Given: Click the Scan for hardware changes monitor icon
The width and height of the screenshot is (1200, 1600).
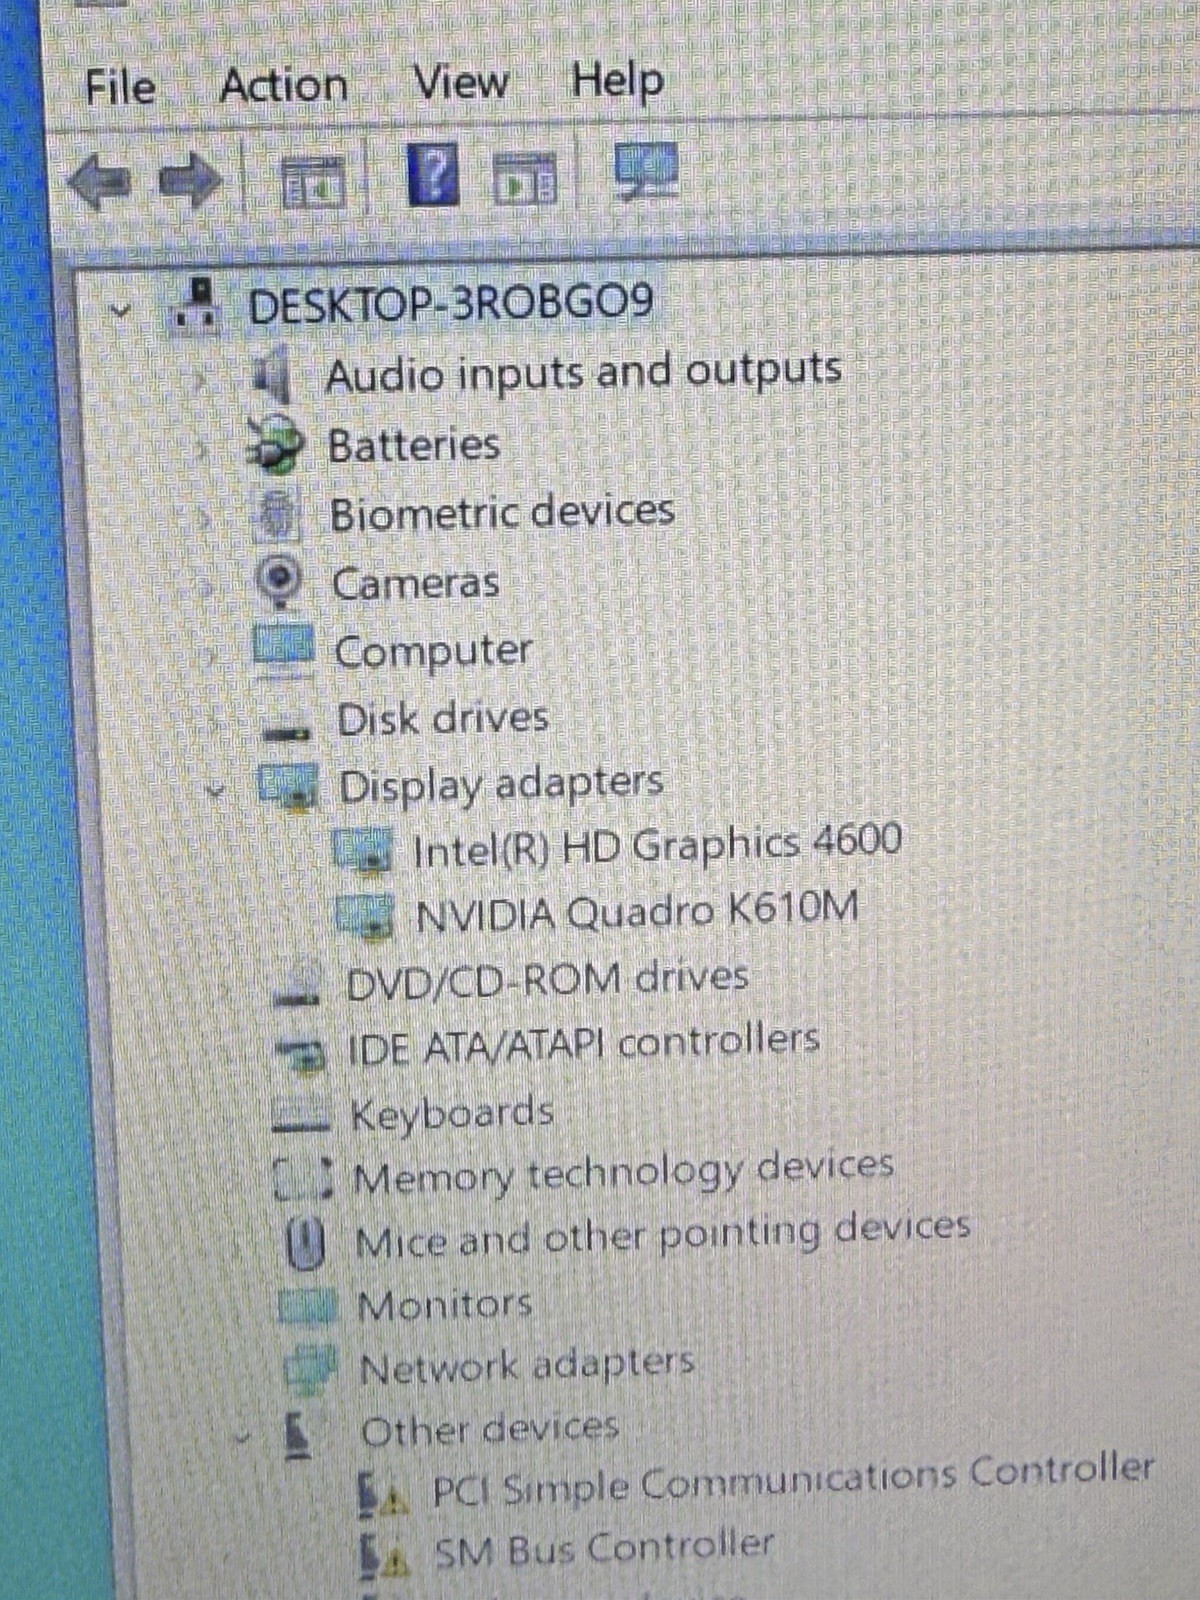Looking at the screenshot, I should tap(646, 170).
